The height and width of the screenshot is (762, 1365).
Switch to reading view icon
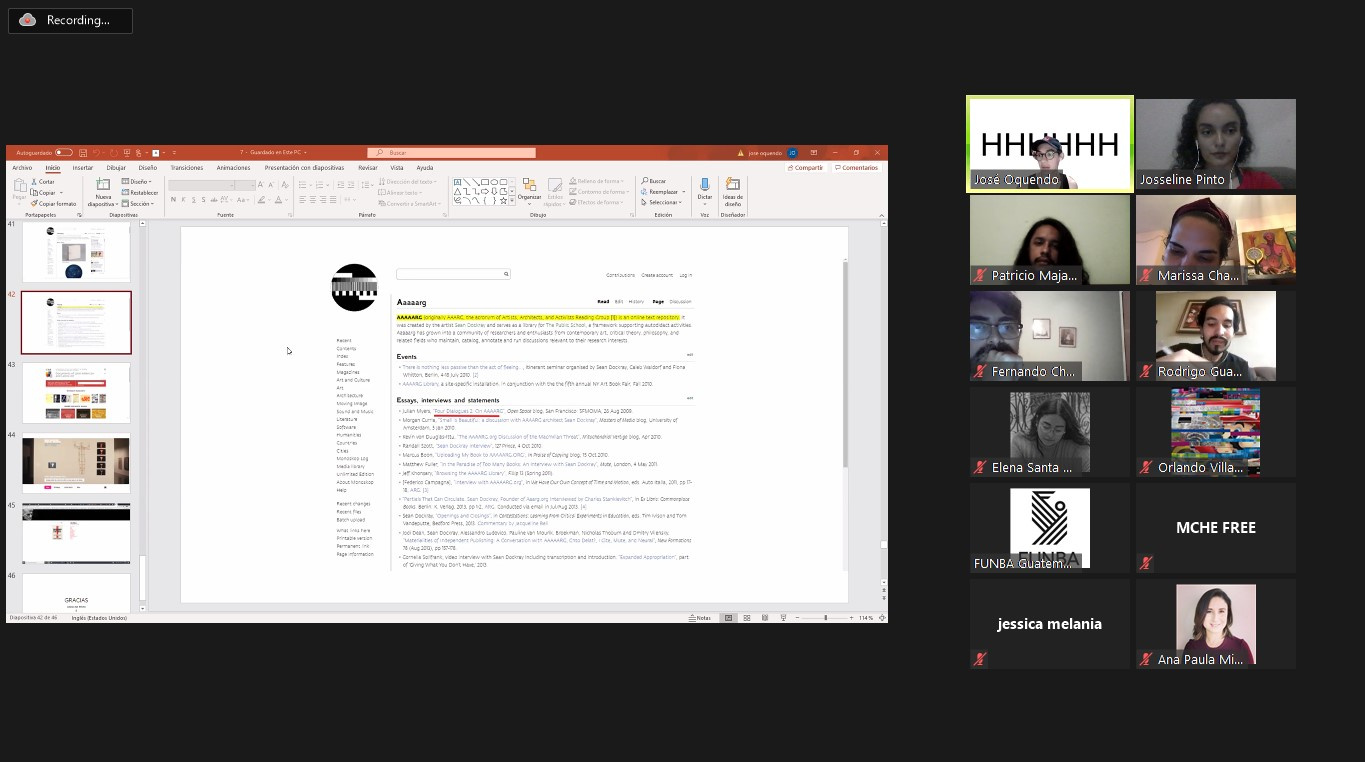[x=763, y=618]
